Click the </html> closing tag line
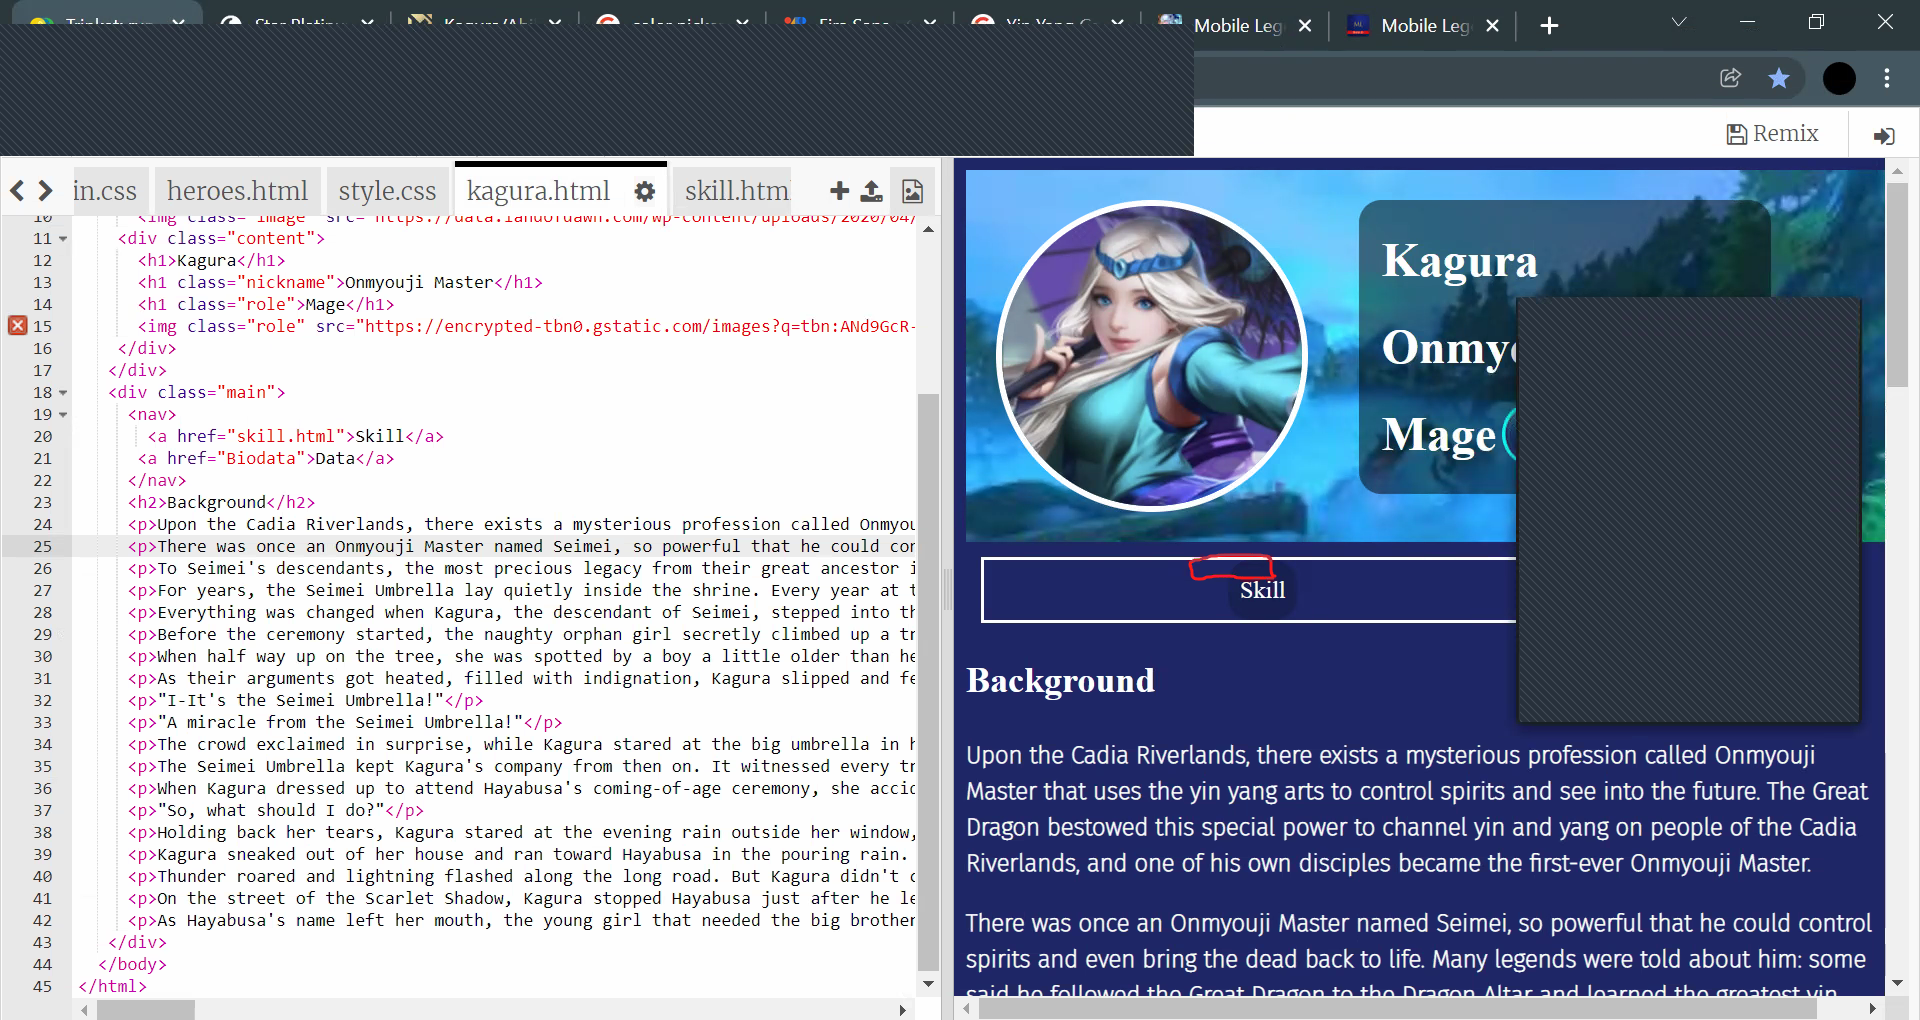Image resolution: width=1920 pixels, height=1020 pixels. click(113, 987)
